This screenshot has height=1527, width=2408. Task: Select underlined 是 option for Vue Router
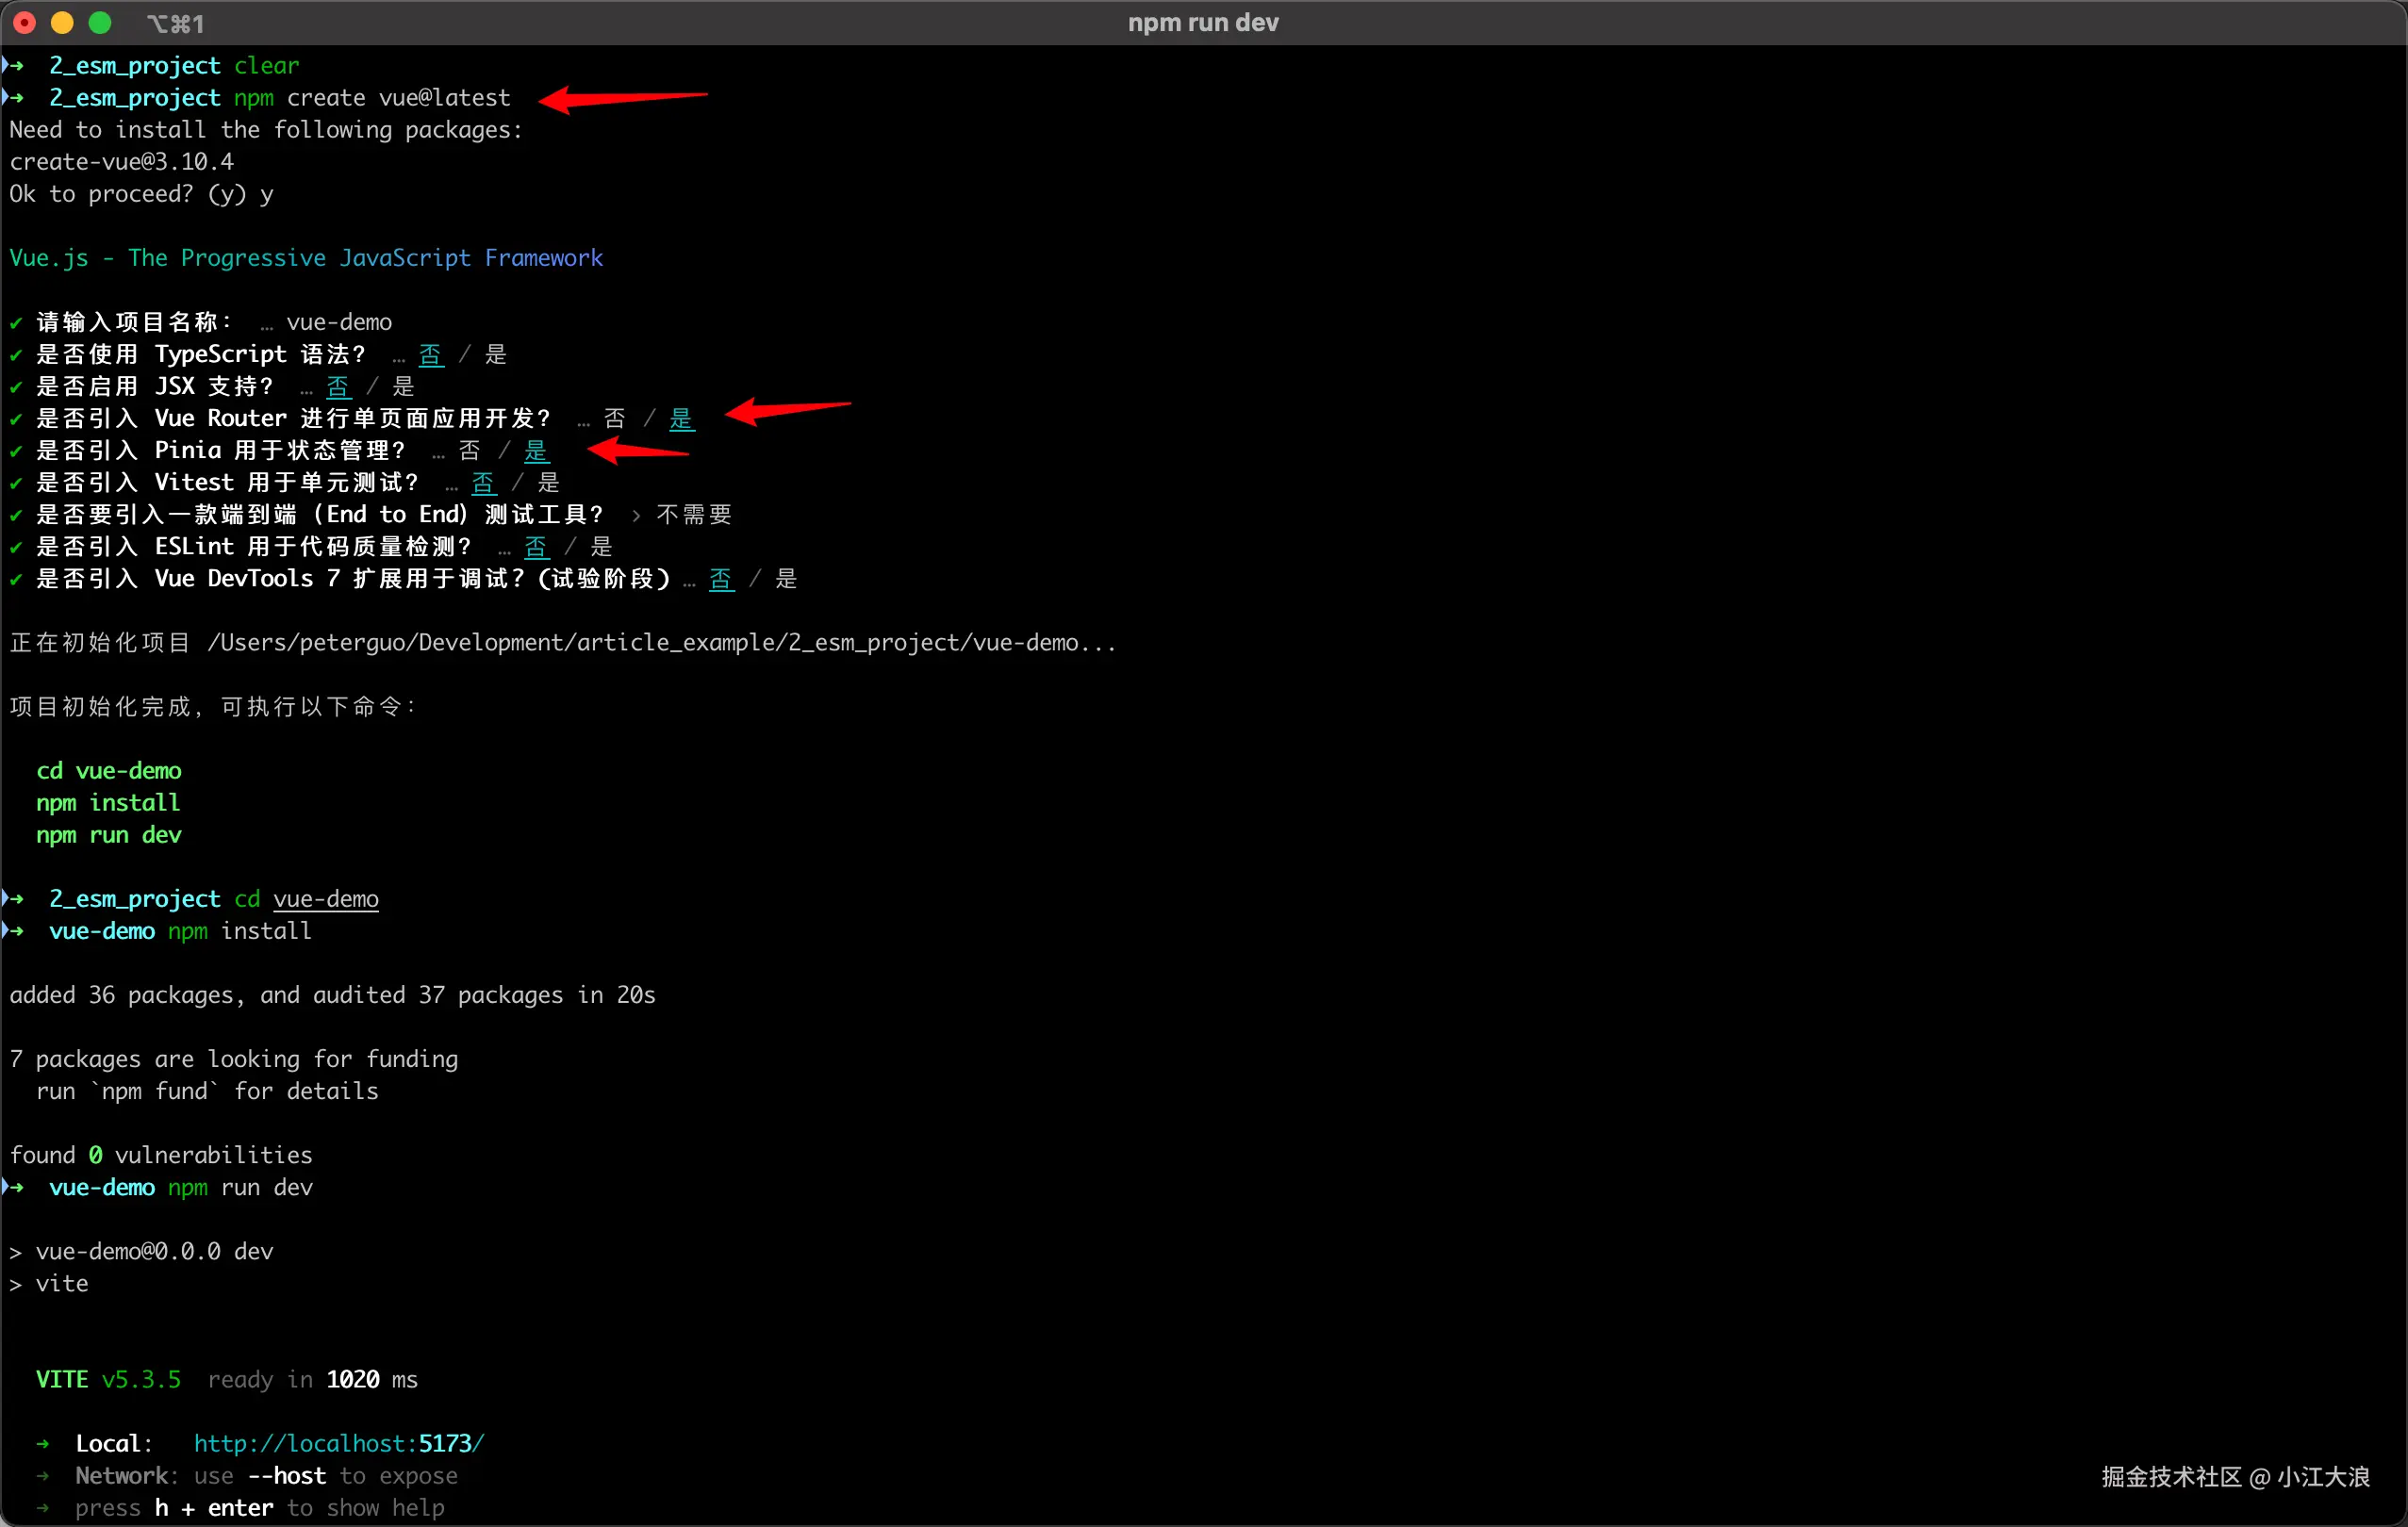(681, 418)
